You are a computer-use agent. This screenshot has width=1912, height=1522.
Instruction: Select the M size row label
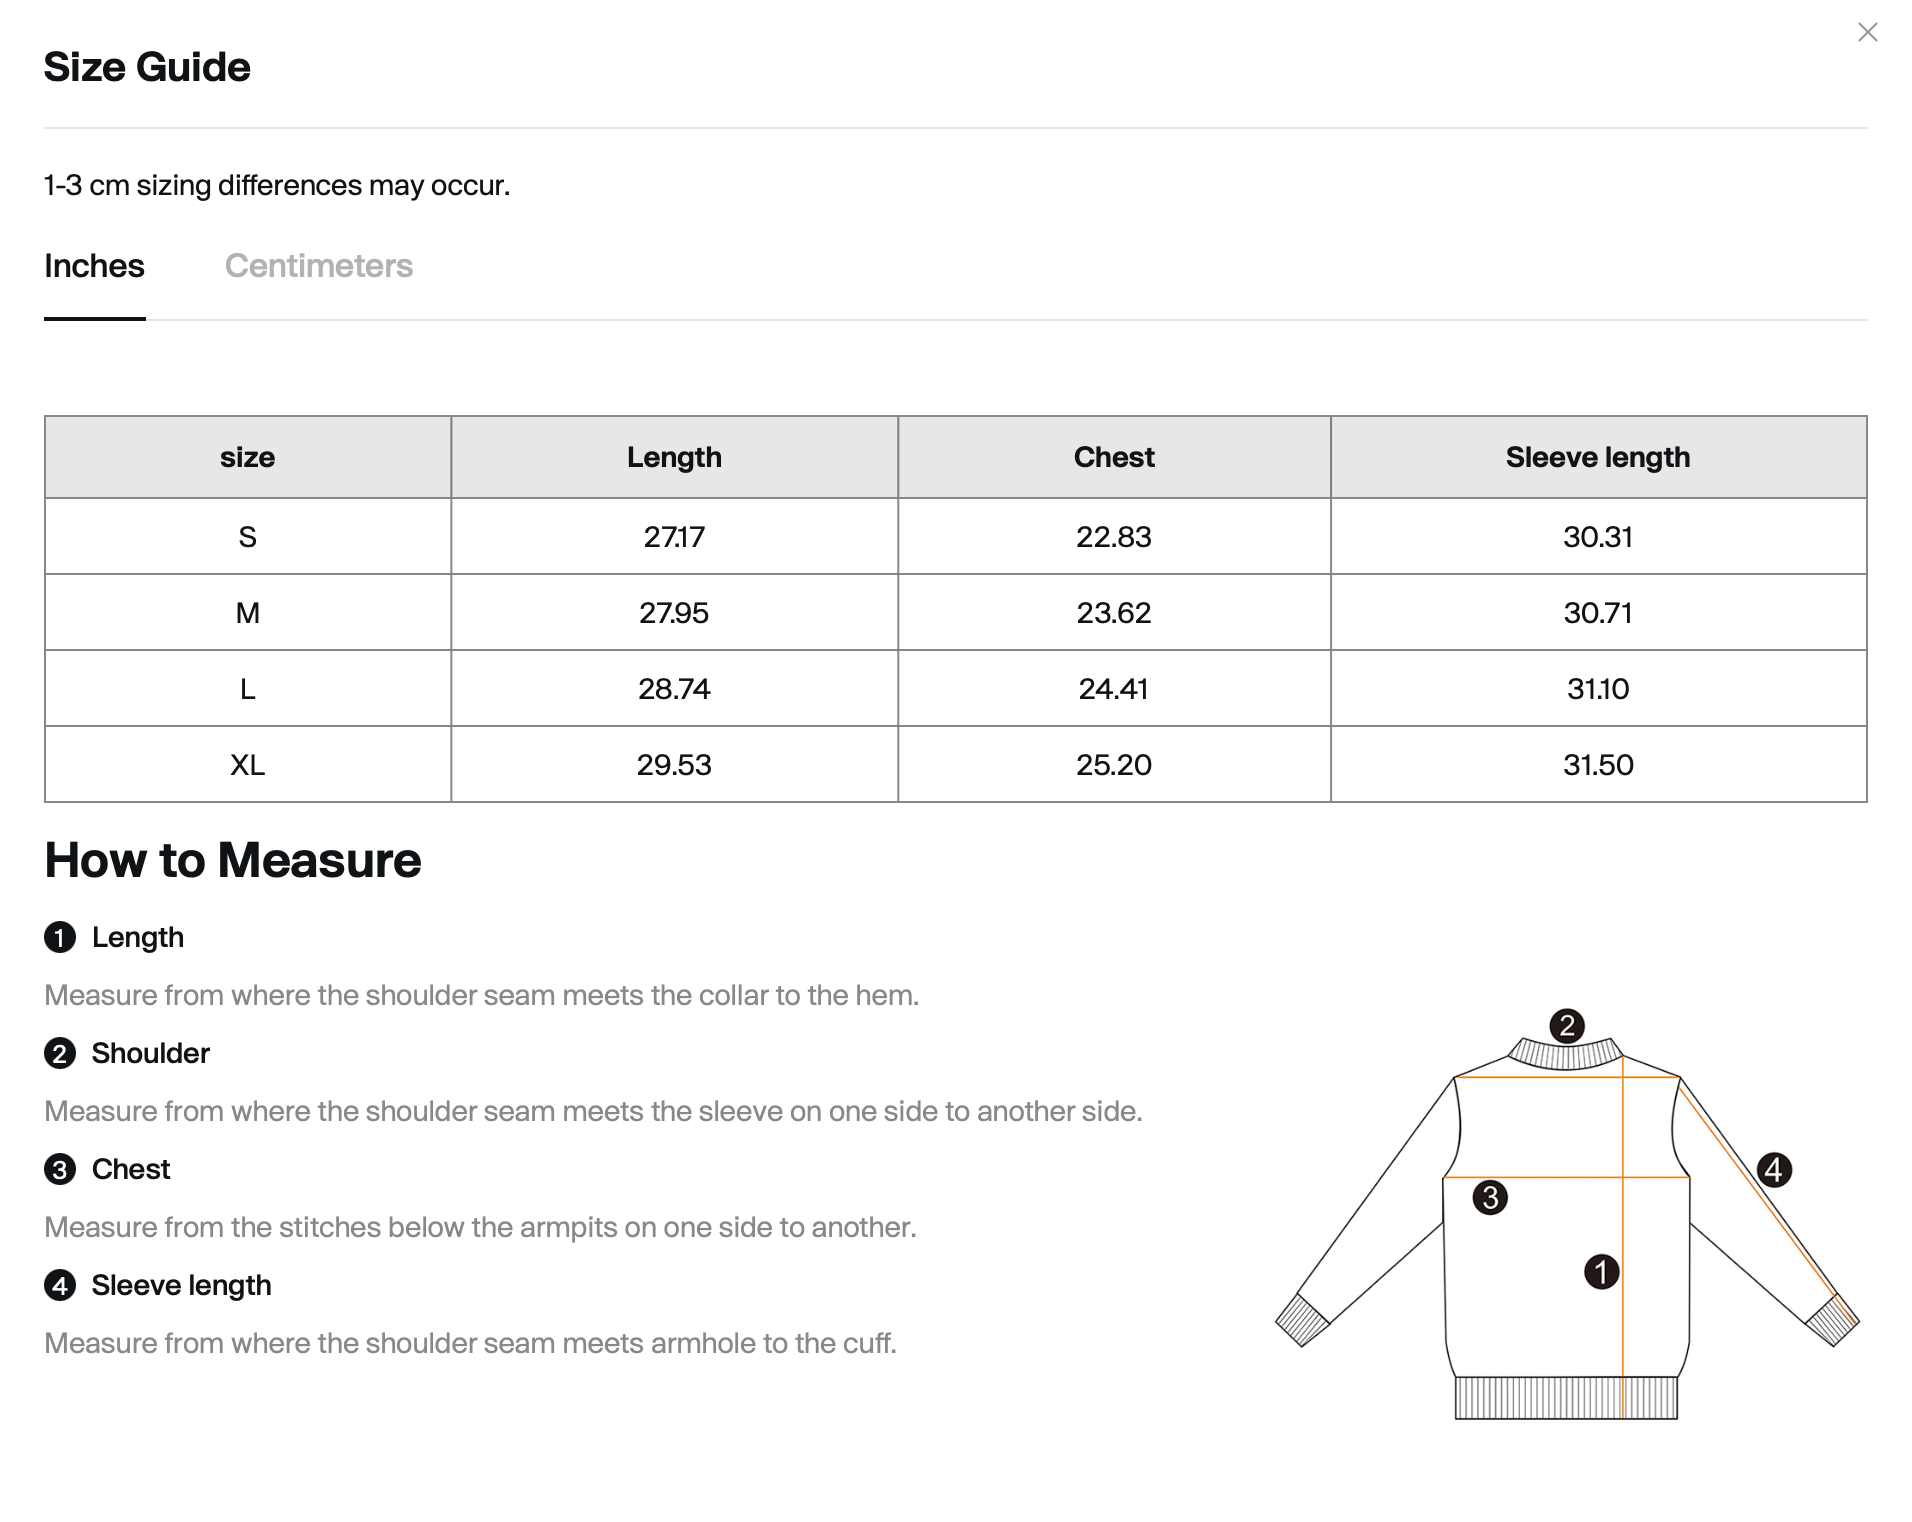click(248, 613)
